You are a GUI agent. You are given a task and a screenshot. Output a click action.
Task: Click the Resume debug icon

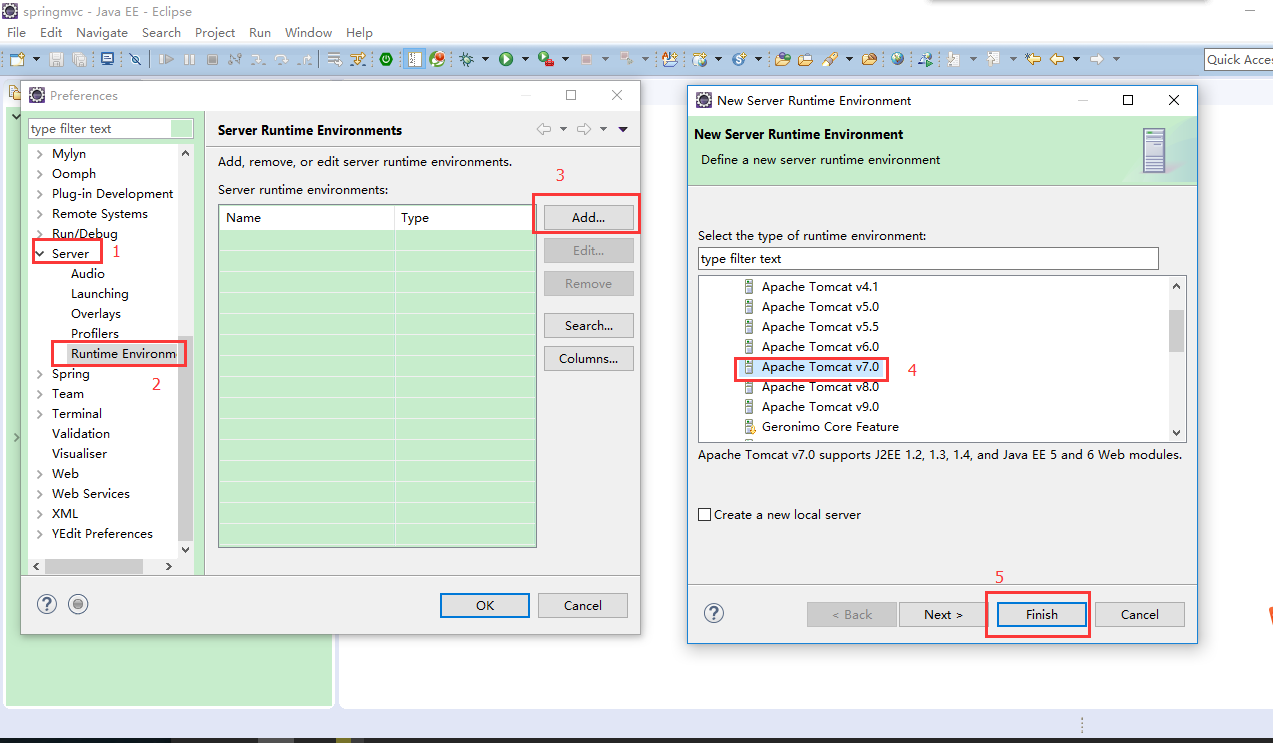pos(166,59)
